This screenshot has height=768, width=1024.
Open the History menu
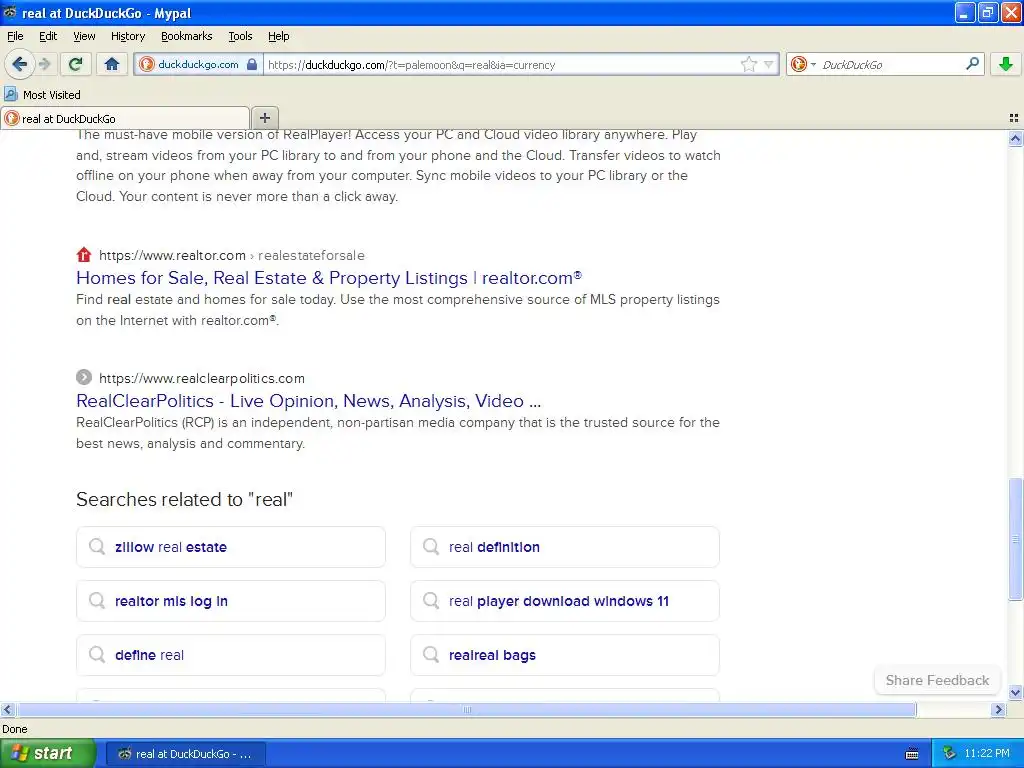coord(128,36)
